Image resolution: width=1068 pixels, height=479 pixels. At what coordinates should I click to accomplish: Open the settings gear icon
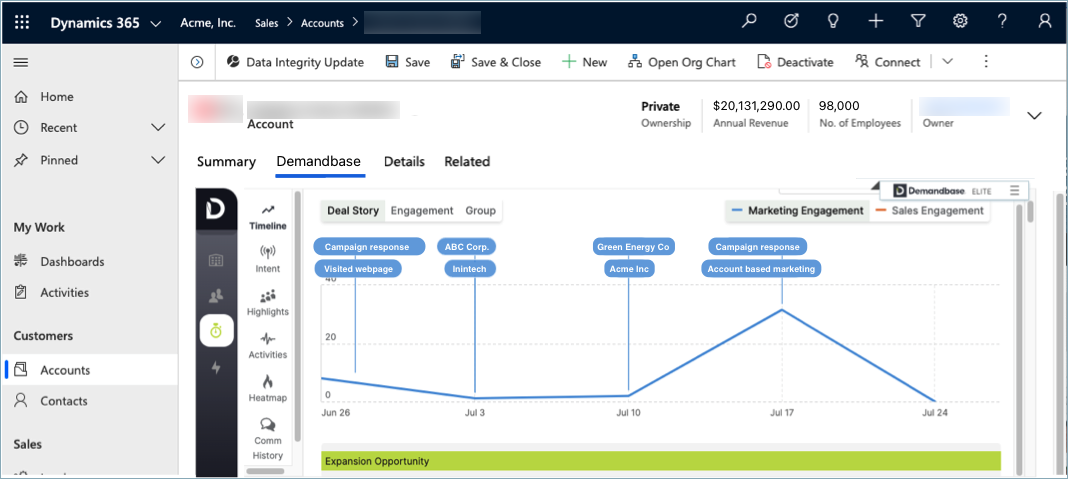tap(960, 21)
